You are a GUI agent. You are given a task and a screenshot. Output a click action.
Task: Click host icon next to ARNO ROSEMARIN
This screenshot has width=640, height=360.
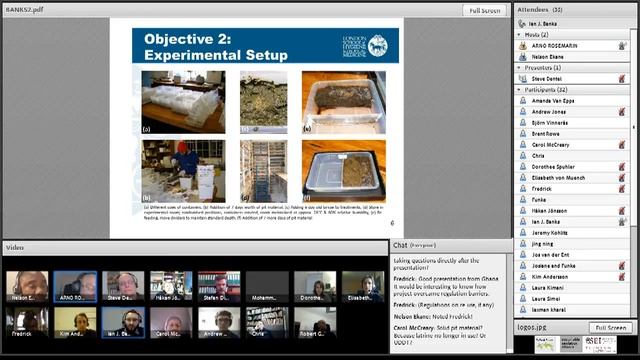523,46
